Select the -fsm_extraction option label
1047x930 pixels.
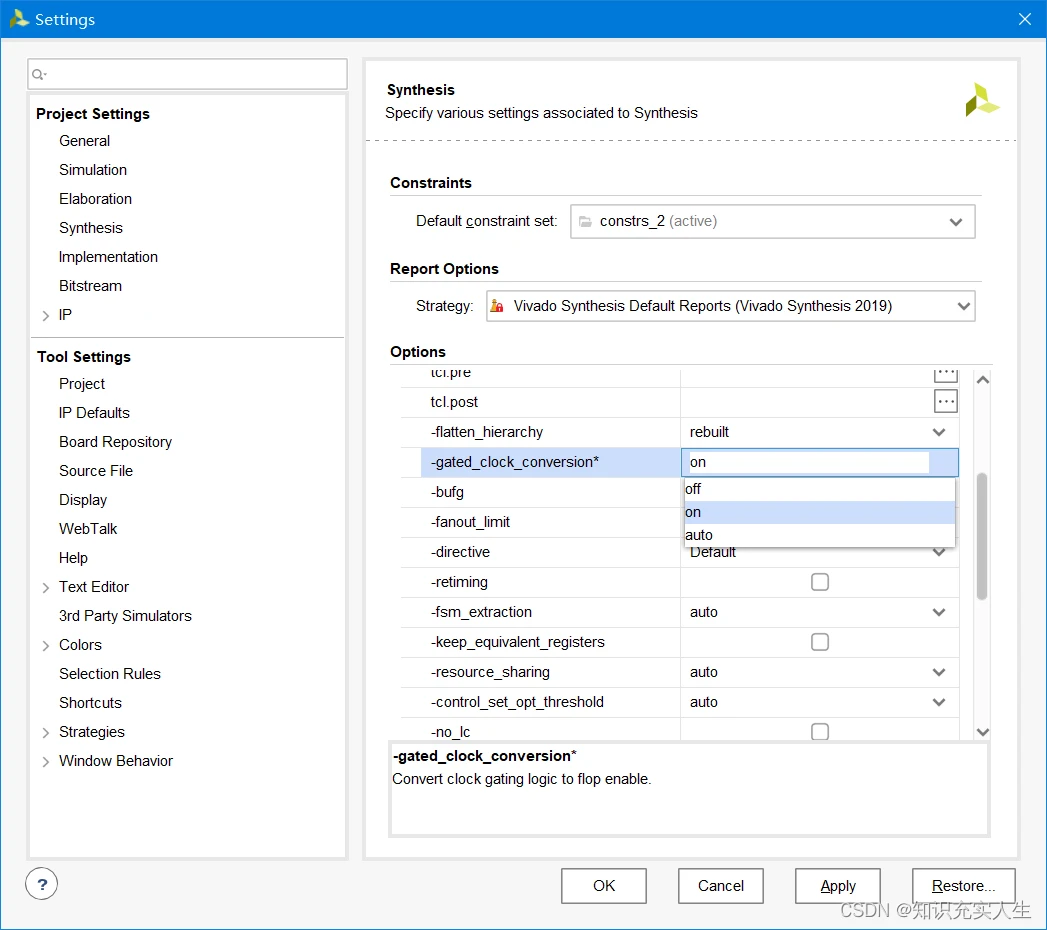tap(481, 612)
